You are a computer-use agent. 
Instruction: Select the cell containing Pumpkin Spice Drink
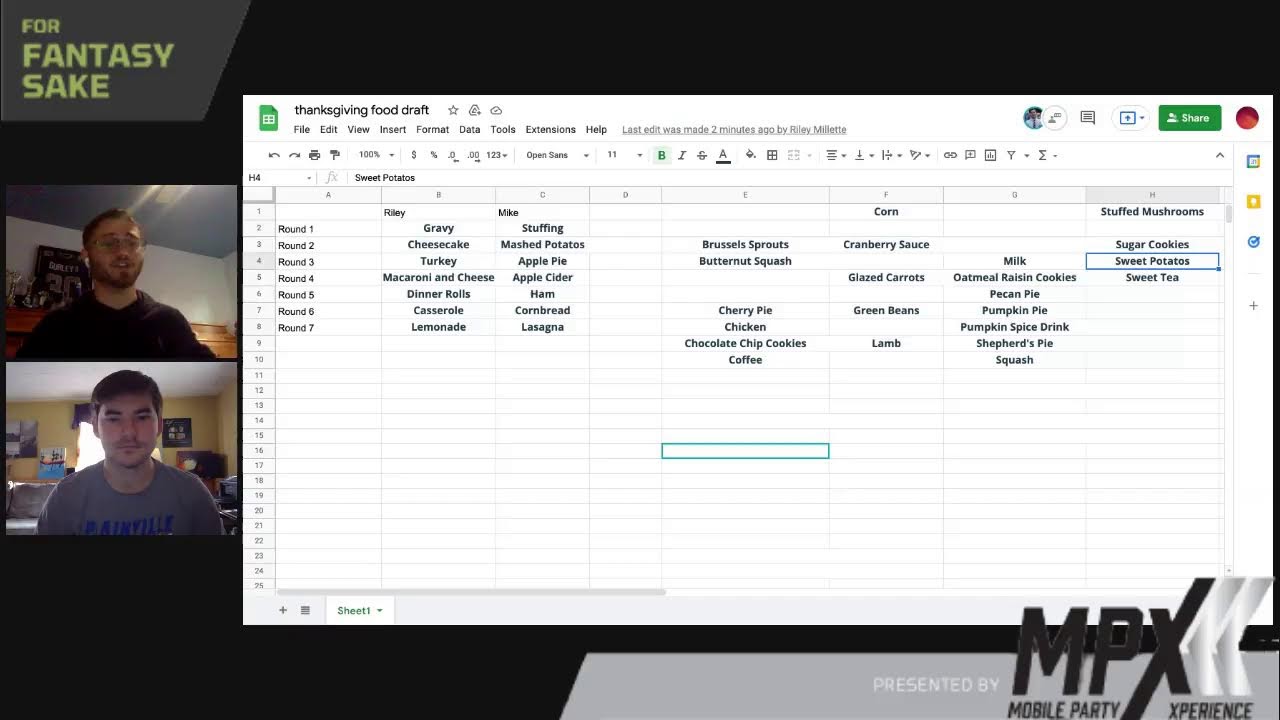pos(1014,327)
